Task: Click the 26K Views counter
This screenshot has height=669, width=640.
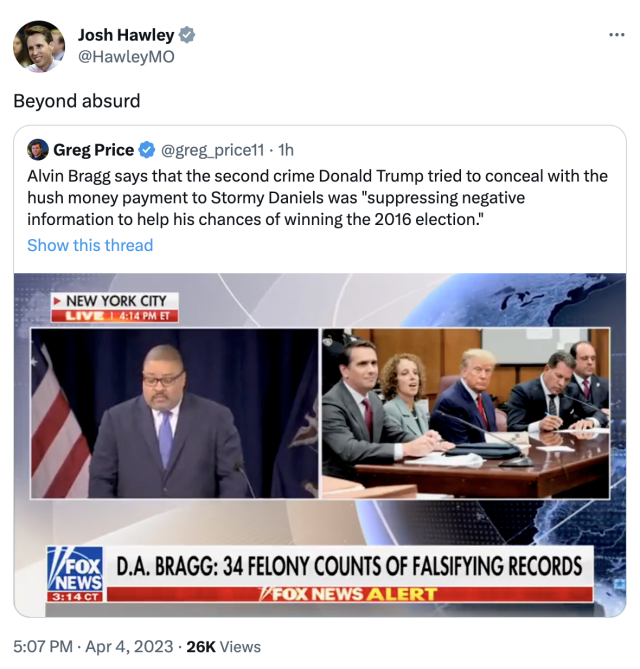Action: tap(224, 647)
